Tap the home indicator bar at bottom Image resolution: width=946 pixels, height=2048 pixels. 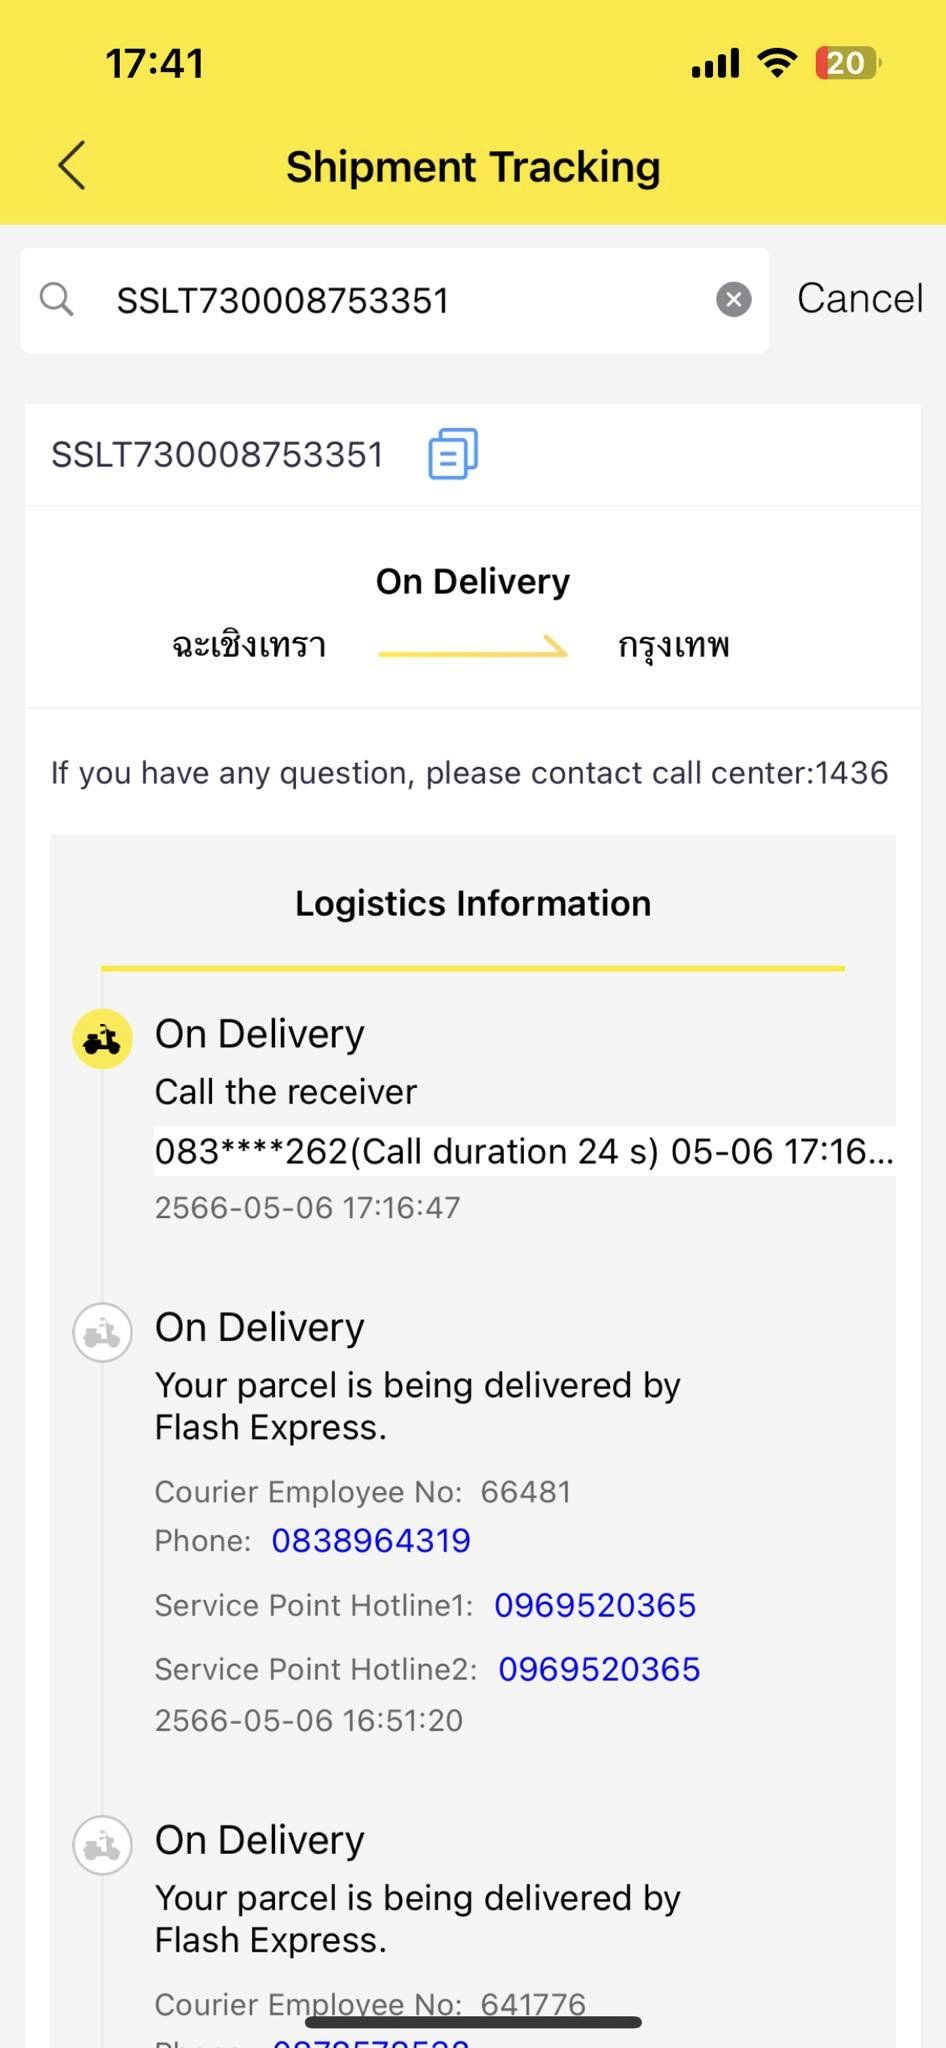[473, 2022]
